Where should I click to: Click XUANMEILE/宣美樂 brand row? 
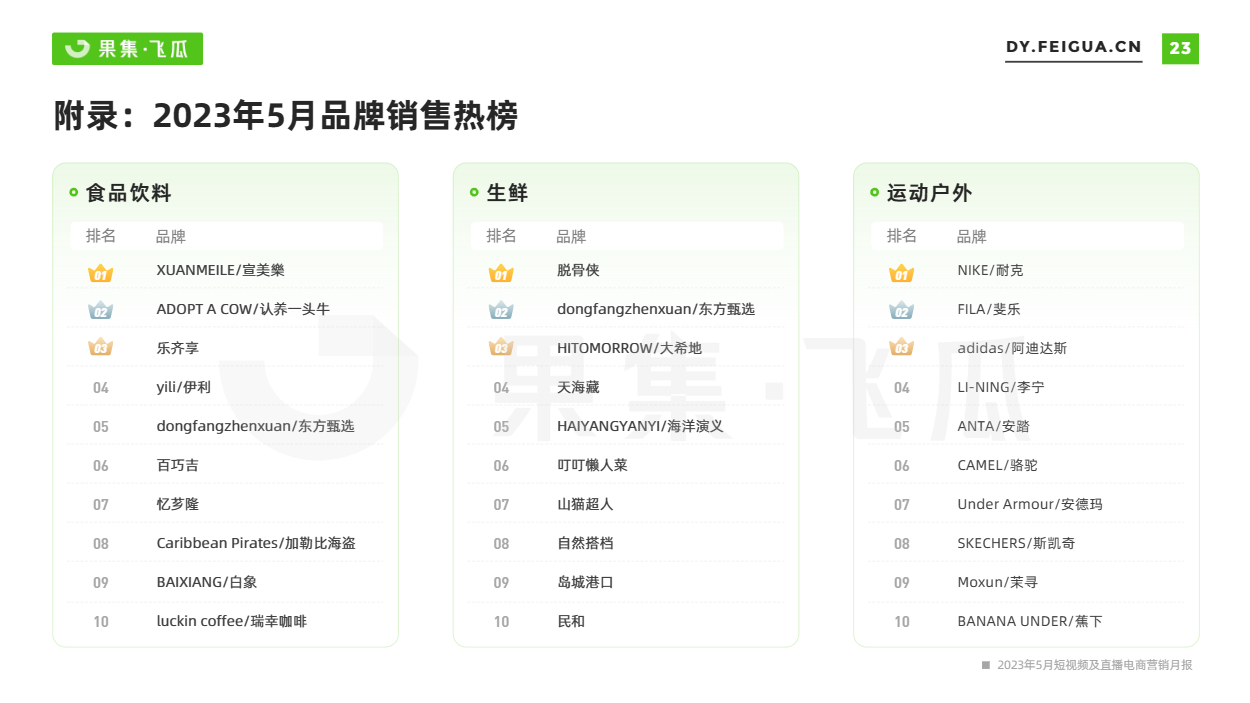221,270
